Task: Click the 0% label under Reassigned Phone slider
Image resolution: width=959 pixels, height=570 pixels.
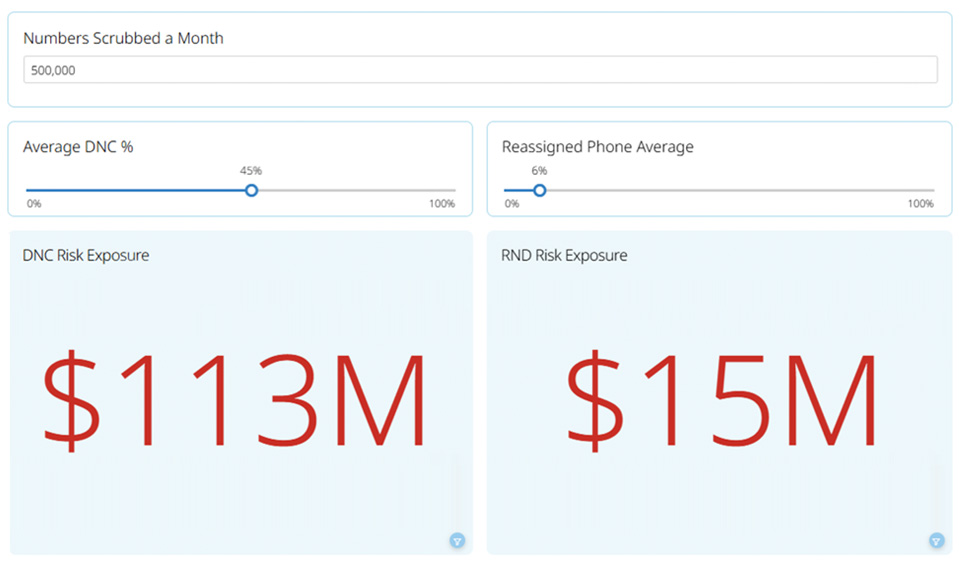Action: (512, 204)
